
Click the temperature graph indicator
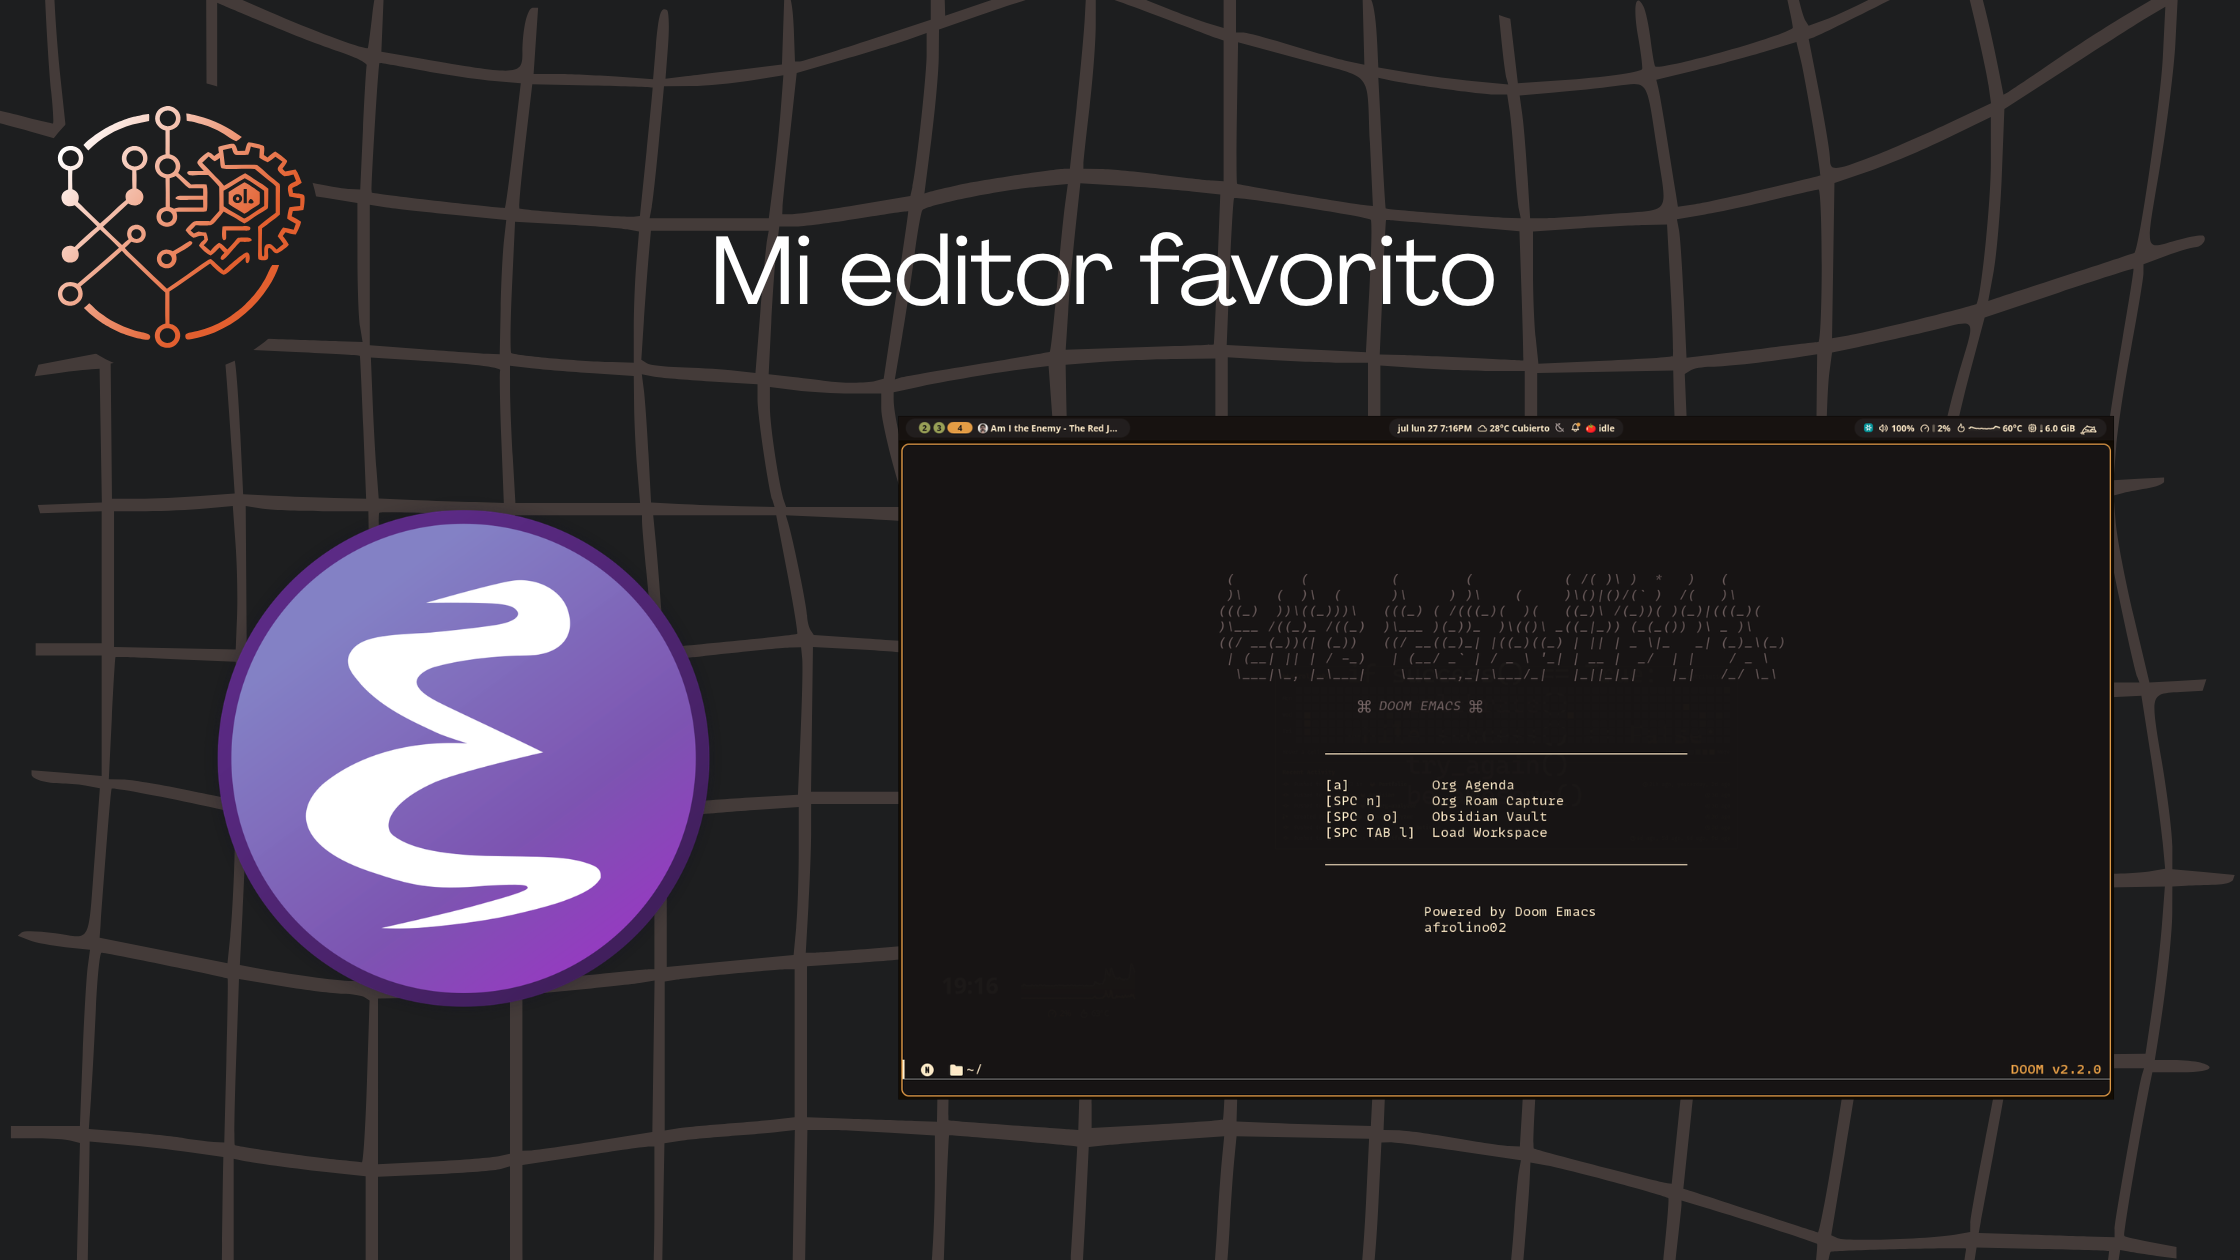pos(1984,428)
